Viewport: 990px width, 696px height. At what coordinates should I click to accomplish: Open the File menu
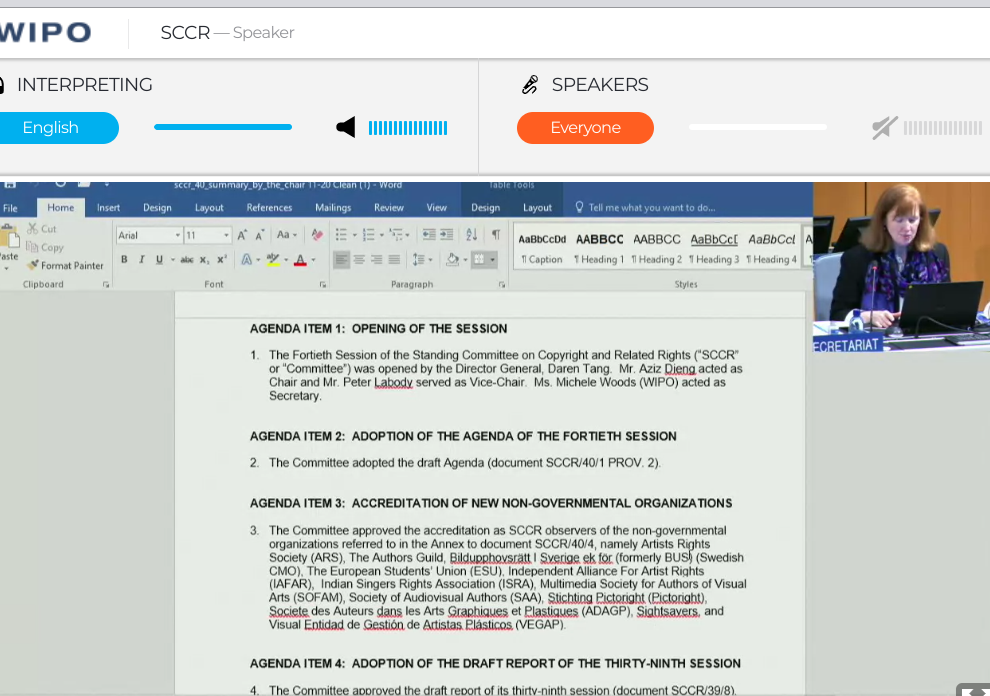click(x=10, y=208)
